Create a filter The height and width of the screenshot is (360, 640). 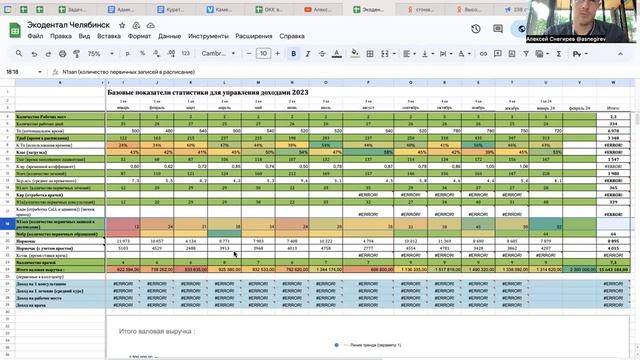click(x=526, y=53)
